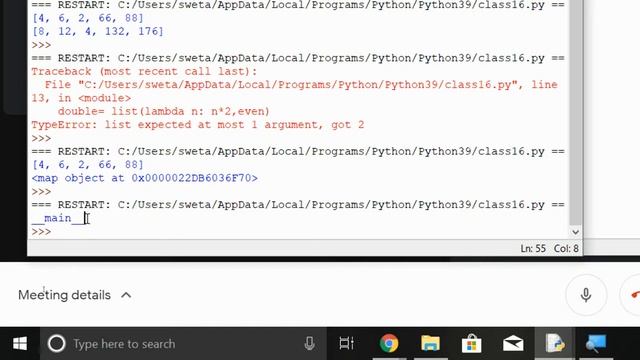Viewport: 640px width, 360px height.
Task: Click the [4, 6, 2, 66, 88] line above map object
Action: (88, 164)
